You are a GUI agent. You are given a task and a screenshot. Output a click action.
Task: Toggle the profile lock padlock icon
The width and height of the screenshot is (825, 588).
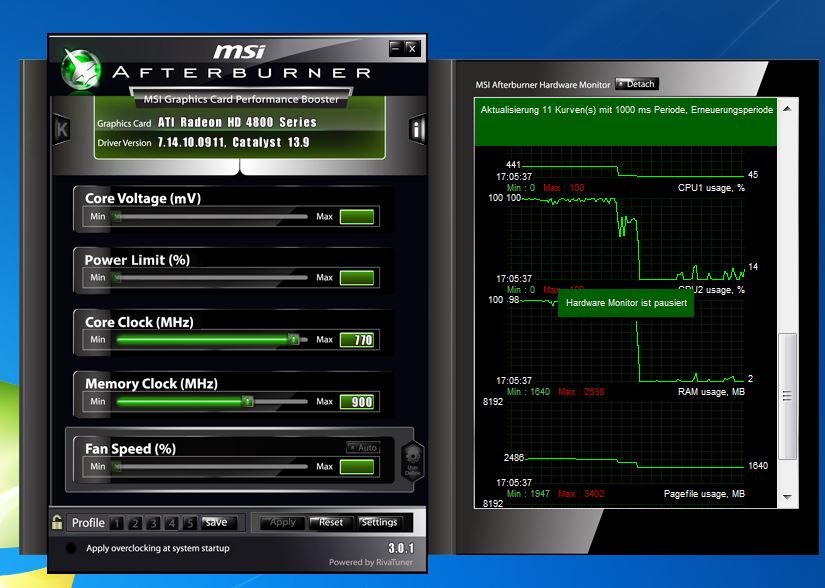pyautogui.click(x=57, y=522)
